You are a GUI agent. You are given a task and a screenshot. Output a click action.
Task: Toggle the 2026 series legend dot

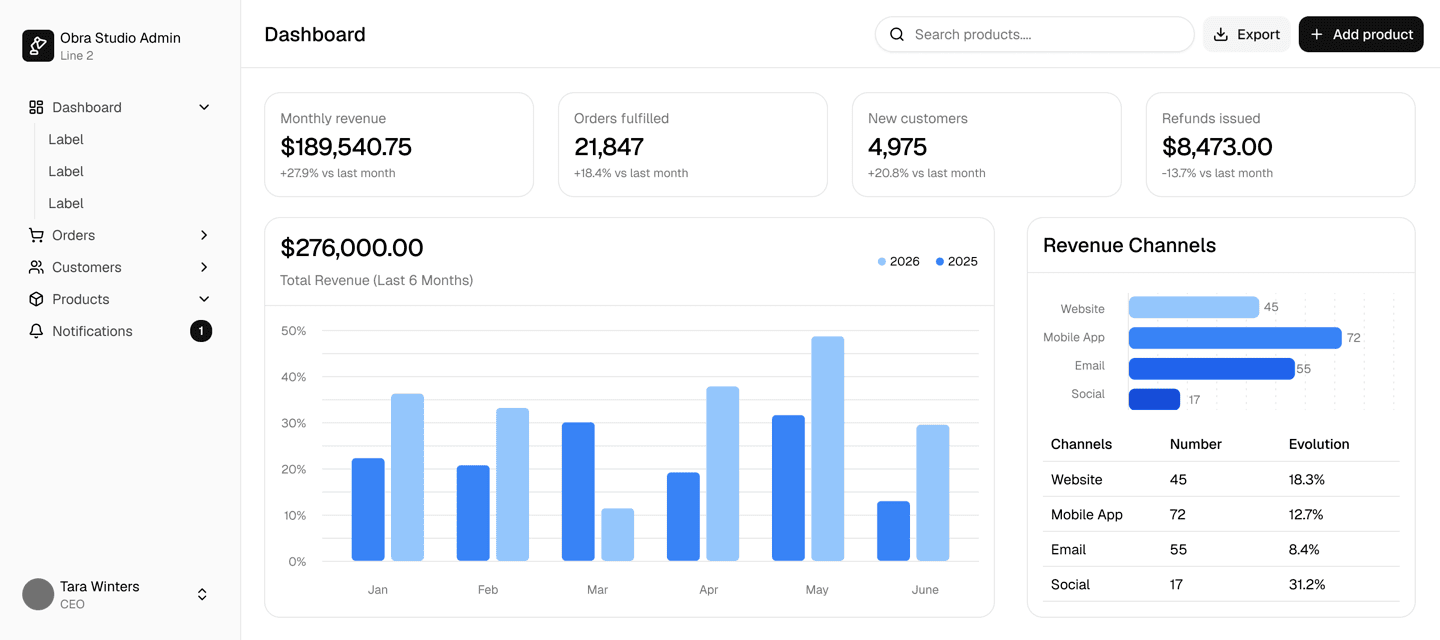pos(882,262)
